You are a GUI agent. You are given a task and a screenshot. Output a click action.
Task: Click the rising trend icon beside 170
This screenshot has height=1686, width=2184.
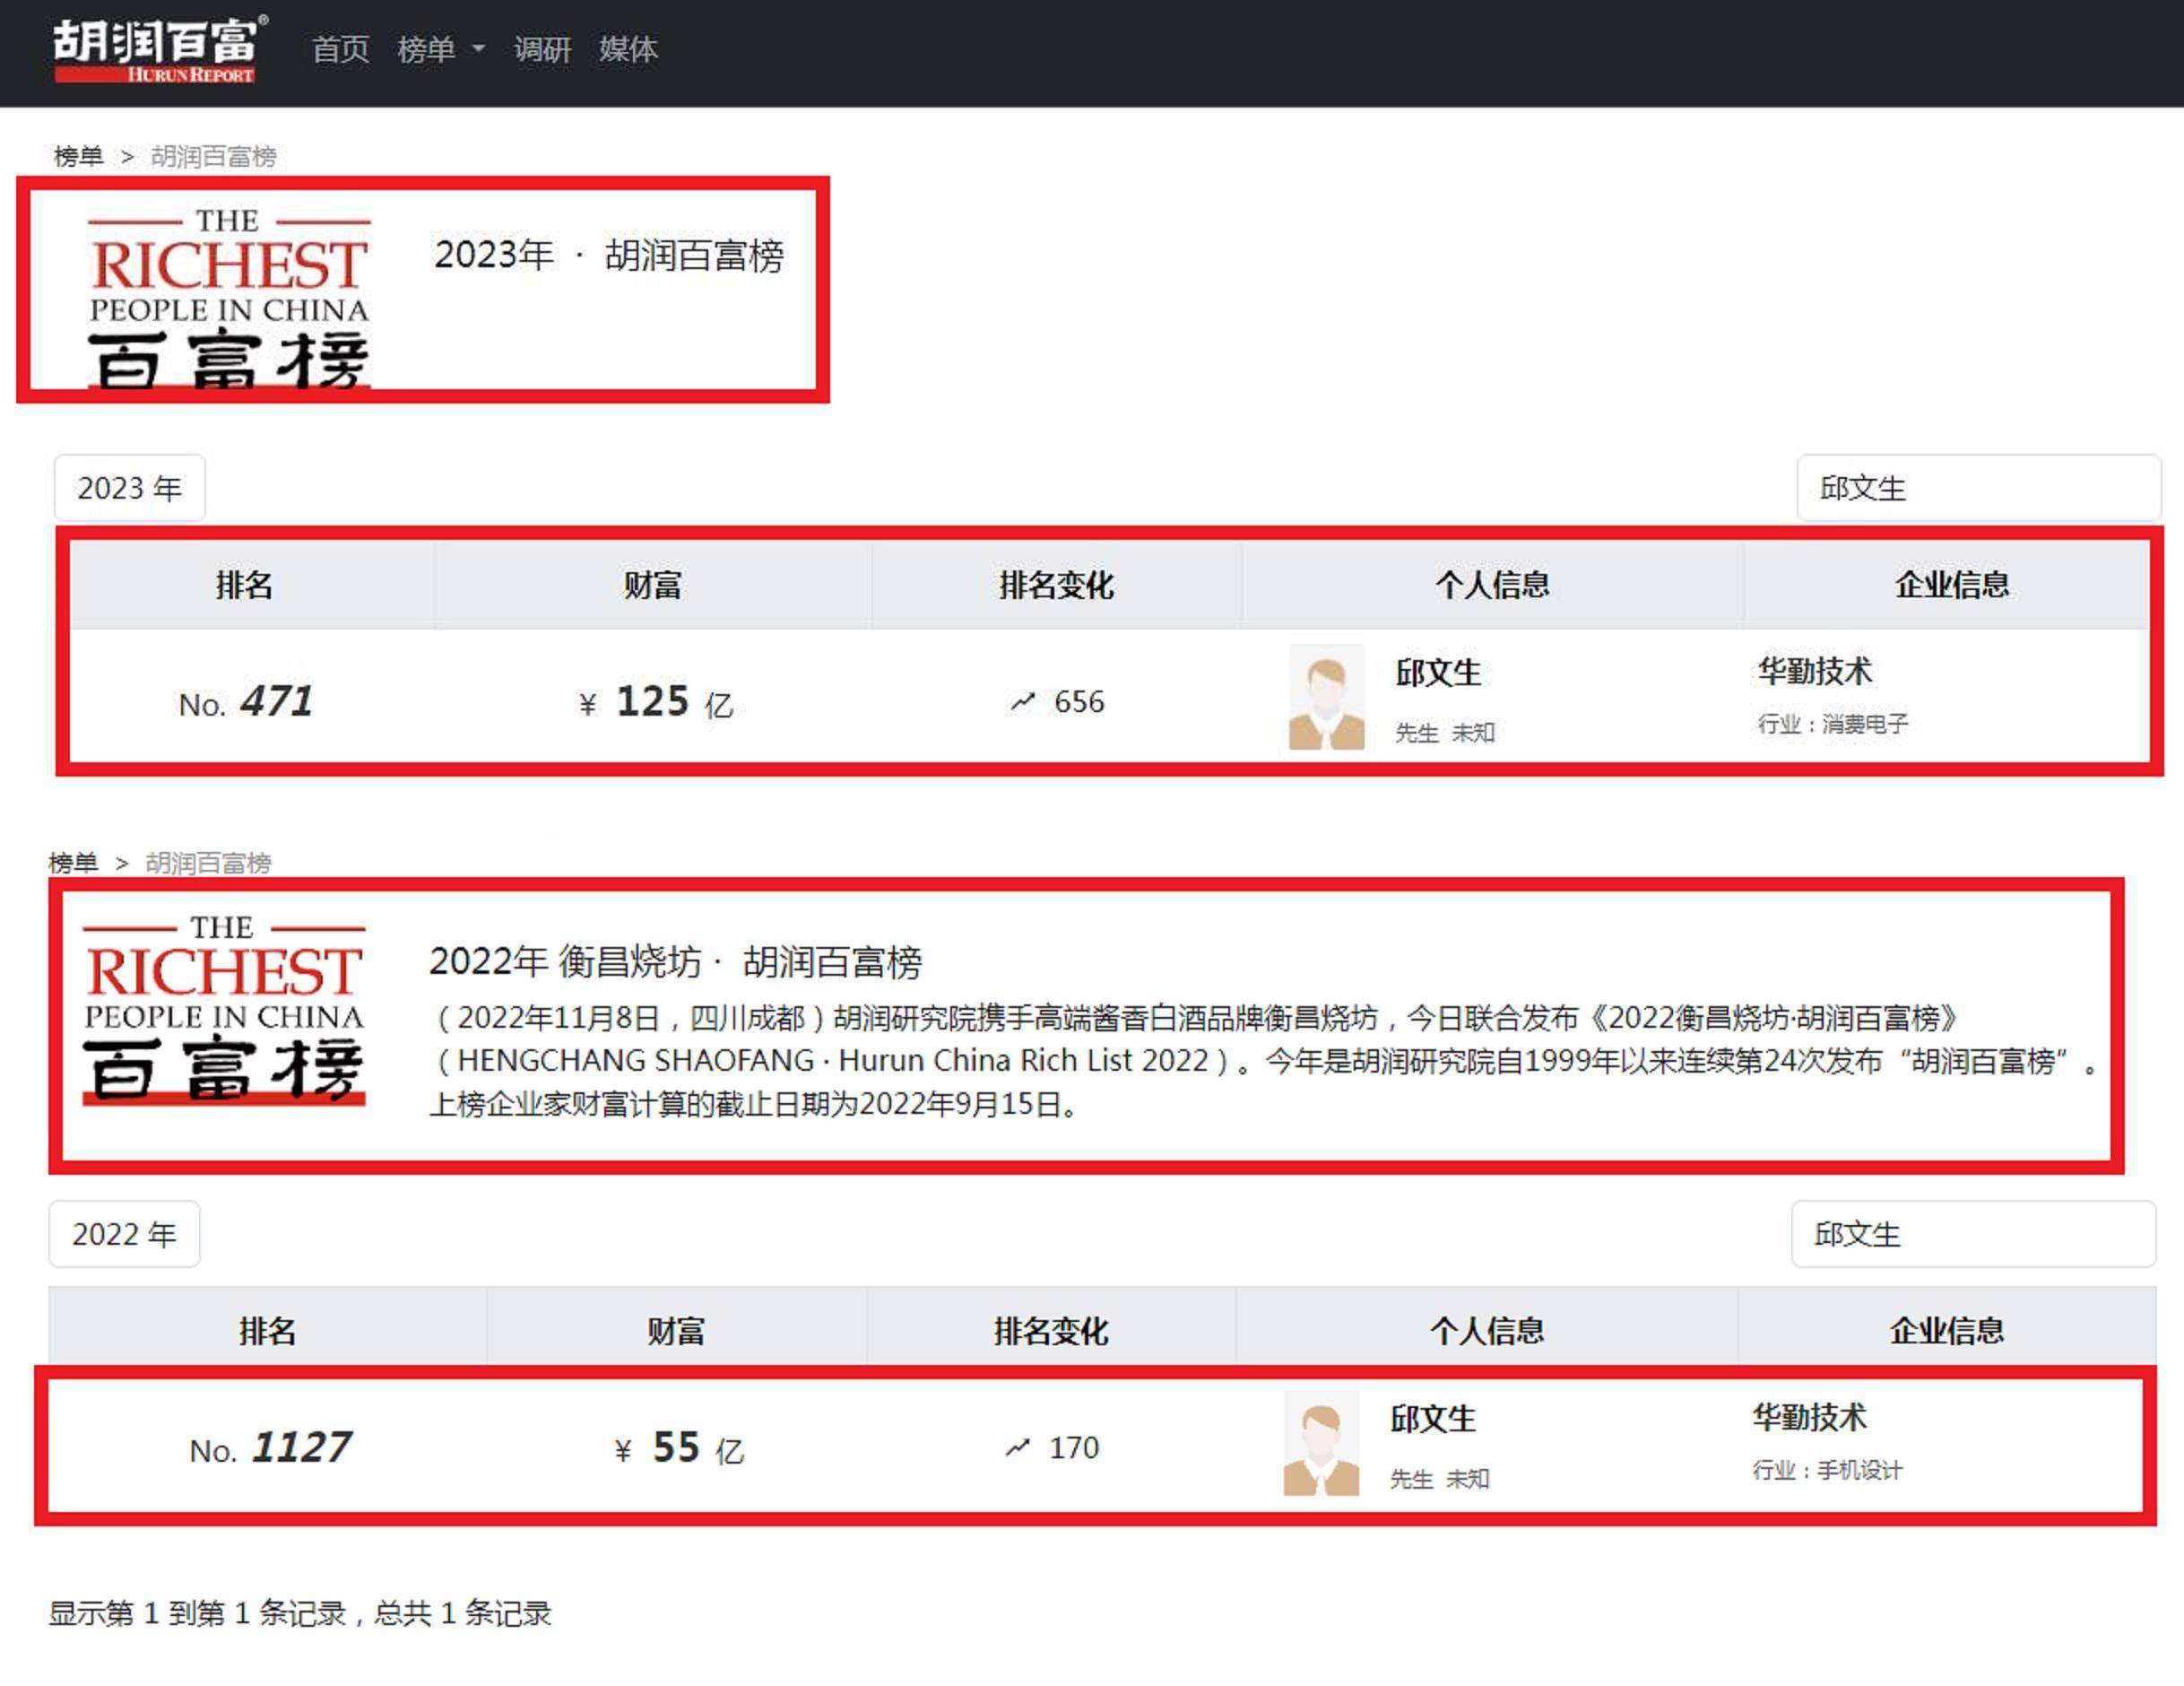(1017, 1448)
